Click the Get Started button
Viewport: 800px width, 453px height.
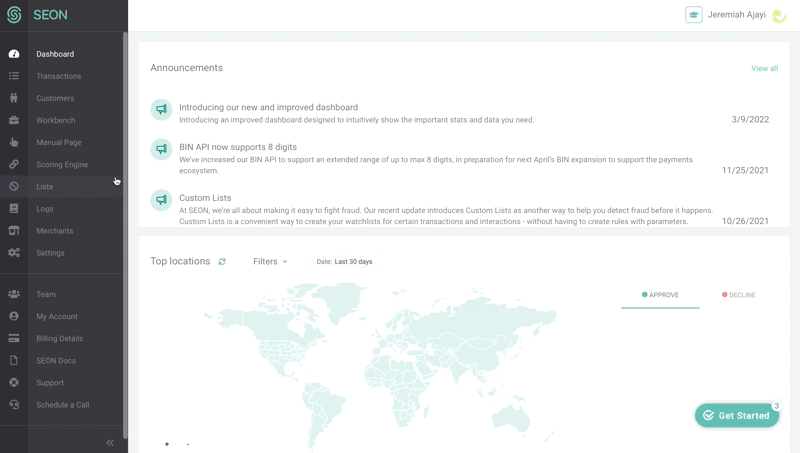[737, 415]
